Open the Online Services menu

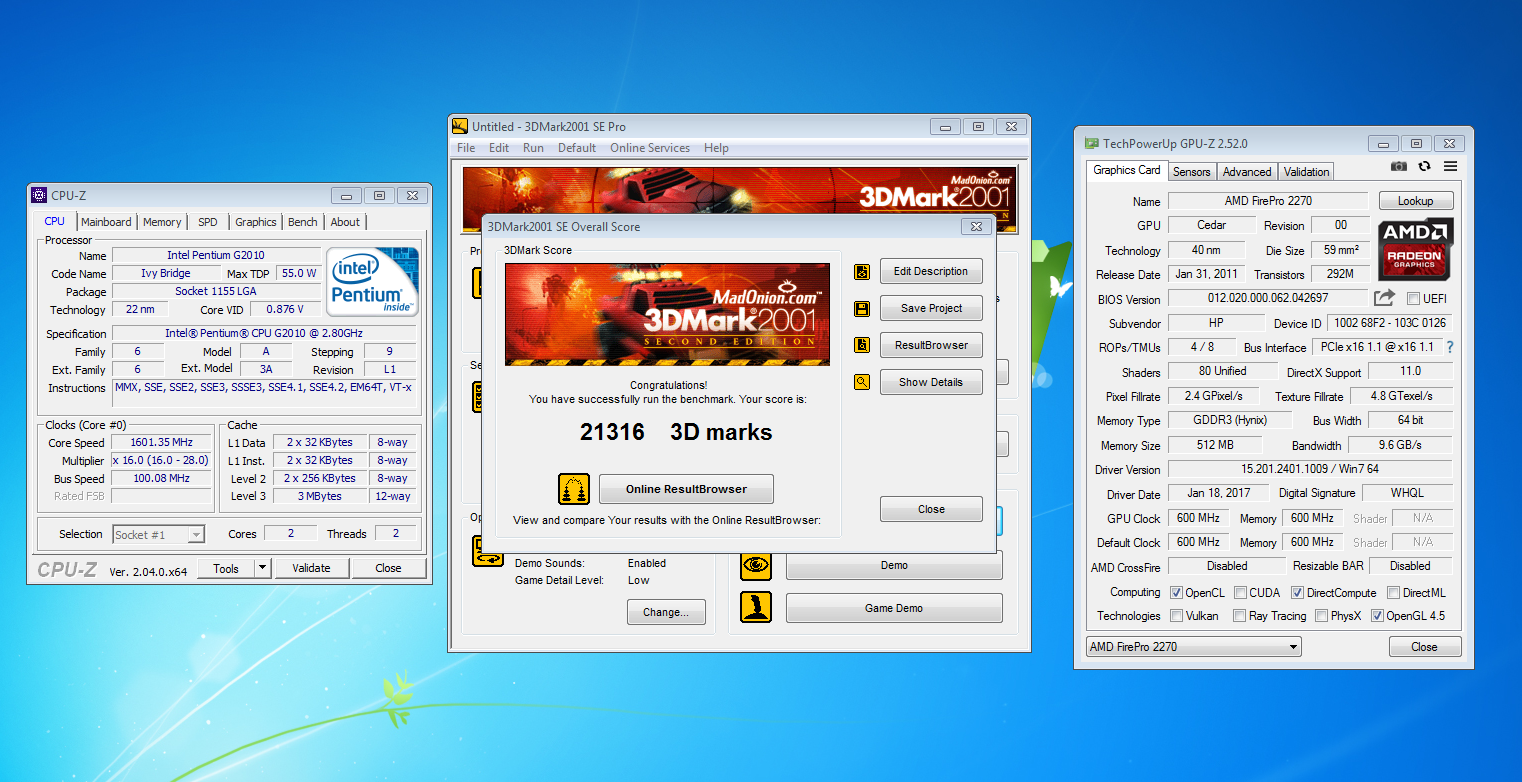pos(650,148)
